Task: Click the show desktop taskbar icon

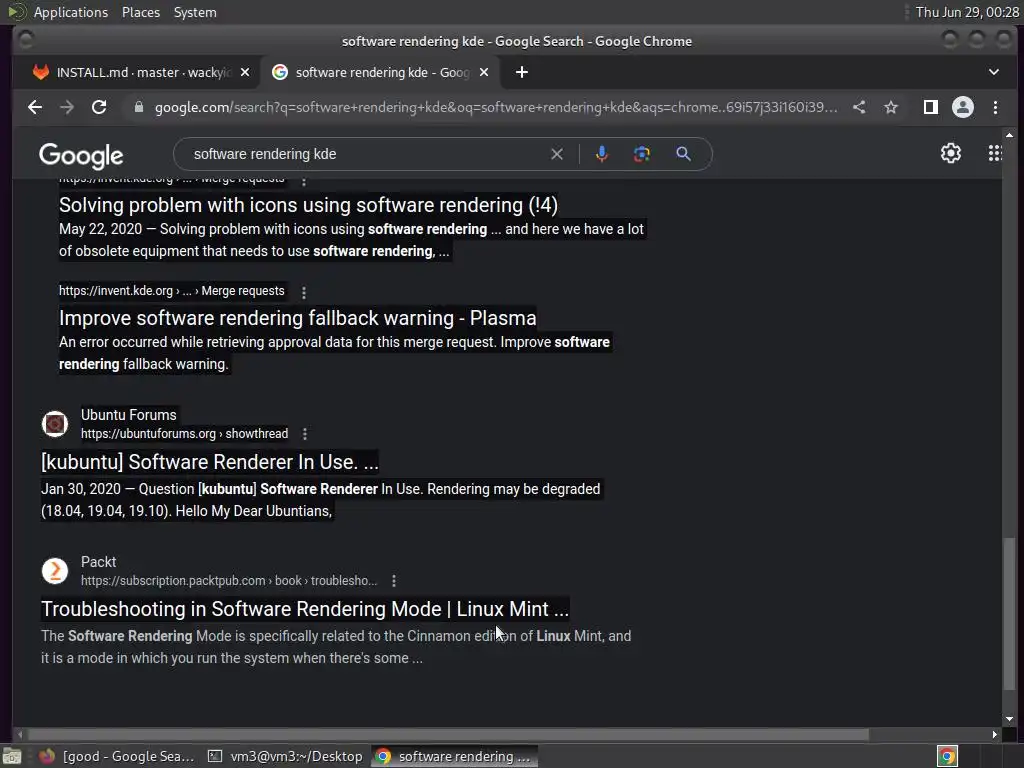Action: pos(12,756)
